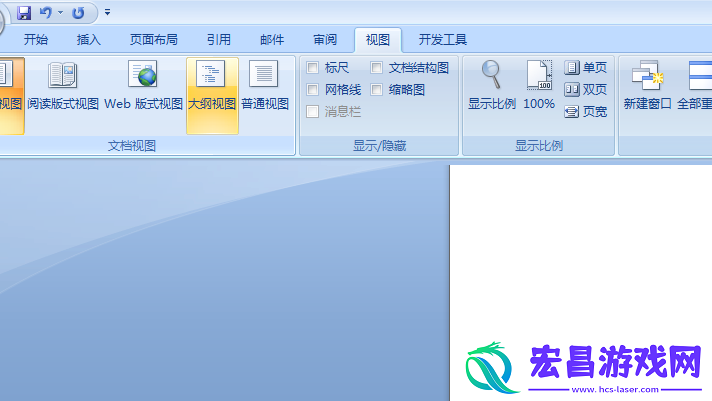The width and height of the screenshot is (712, 401).
Task: Open Customize Quick Access Toolbar dropdown
Action: click(108, 12)
